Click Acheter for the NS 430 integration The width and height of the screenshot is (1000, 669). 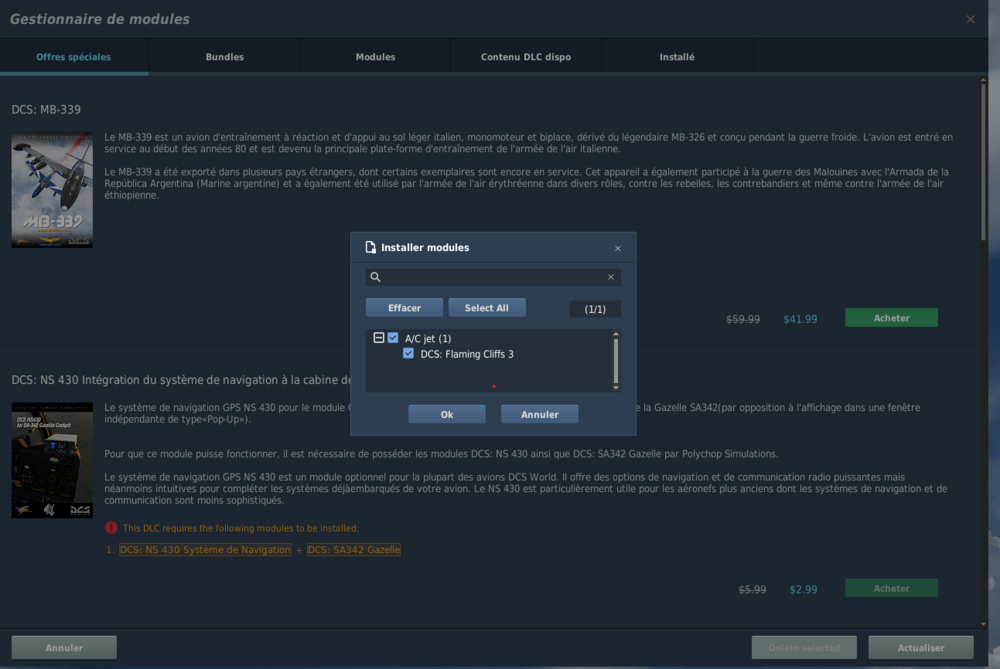pyautogui.click(x=891, y=588)
